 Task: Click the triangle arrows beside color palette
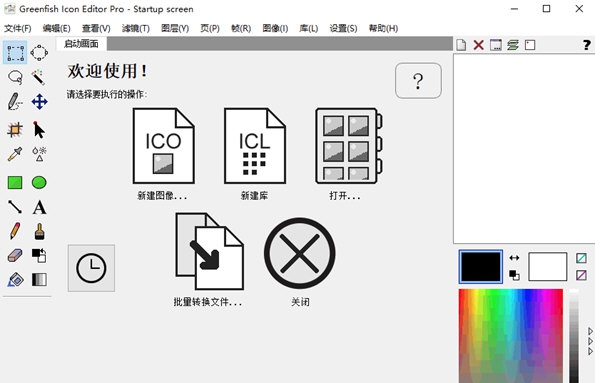(x=590, y=341)
